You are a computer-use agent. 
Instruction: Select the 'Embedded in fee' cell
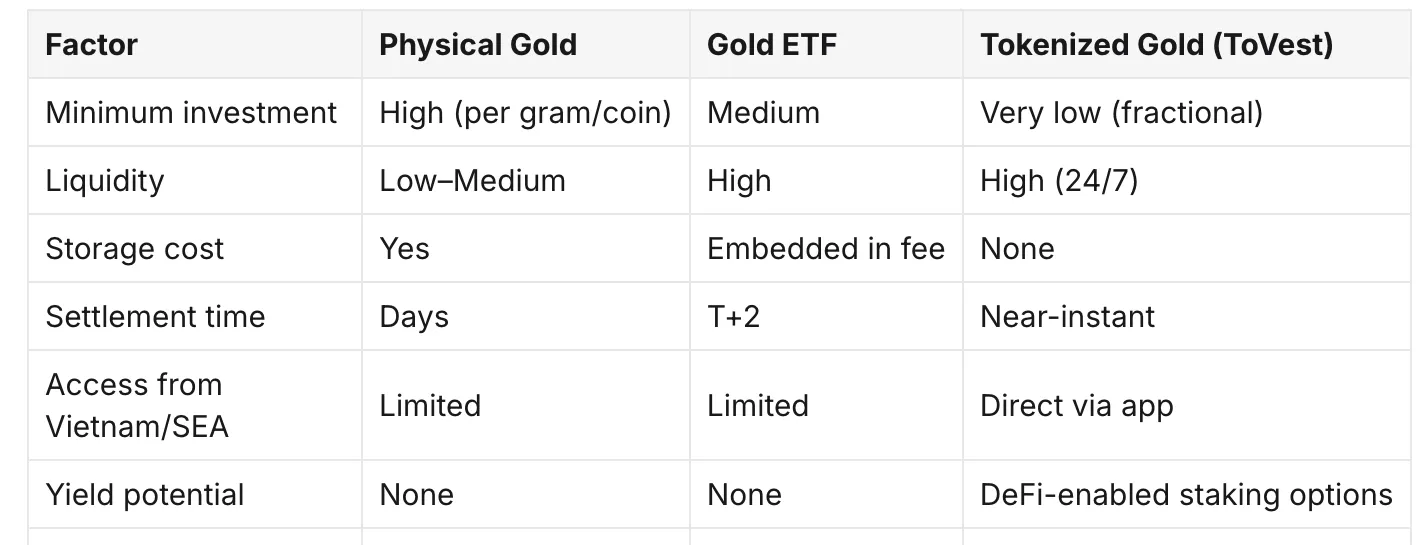pos(826,248)
